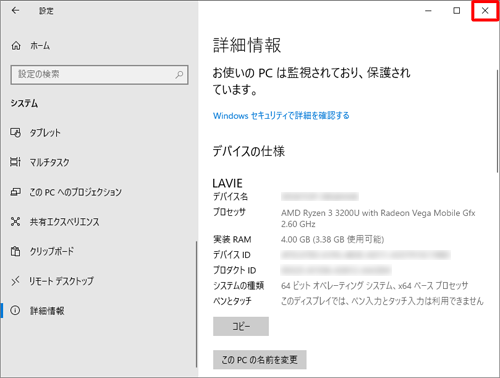Screen dimensions: 500x378
Task: Click the プロダクト ID label
Action: tap(234, 270)
